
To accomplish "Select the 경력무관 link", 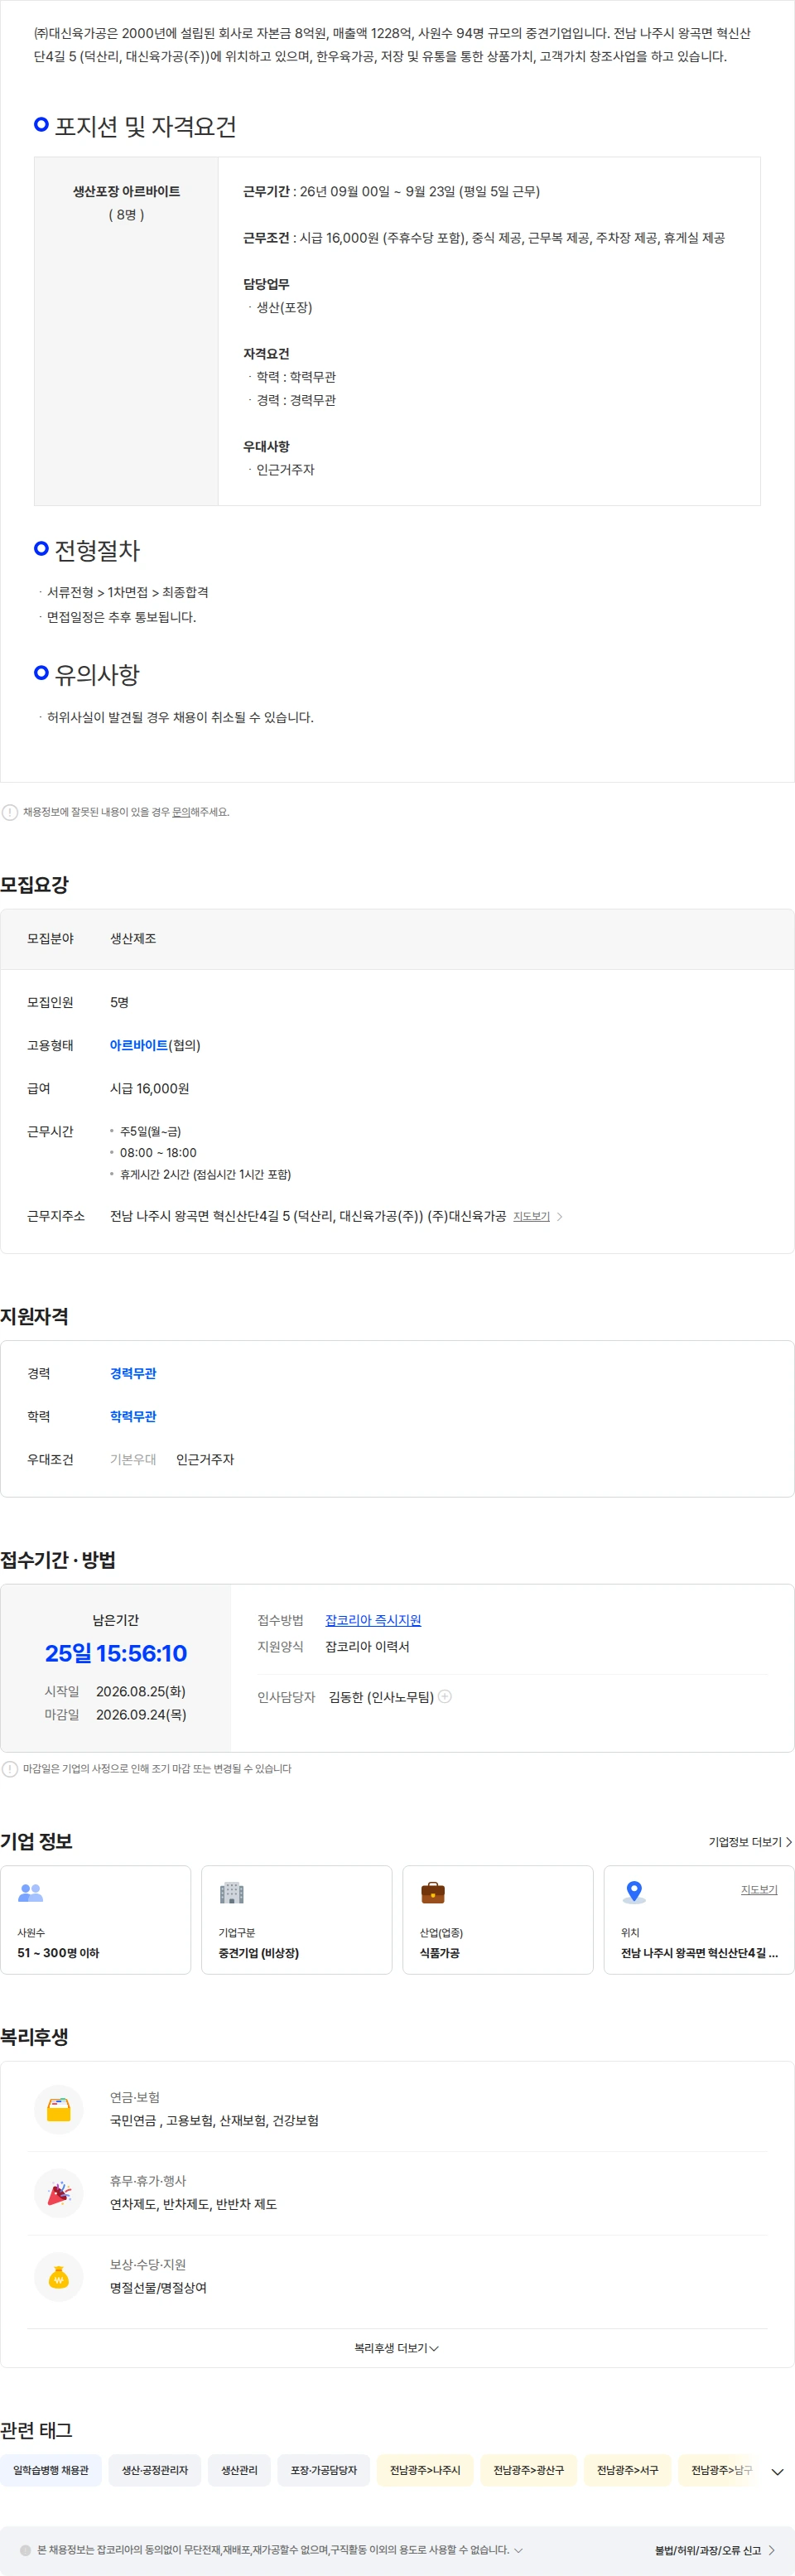I will coord(133,1373).
